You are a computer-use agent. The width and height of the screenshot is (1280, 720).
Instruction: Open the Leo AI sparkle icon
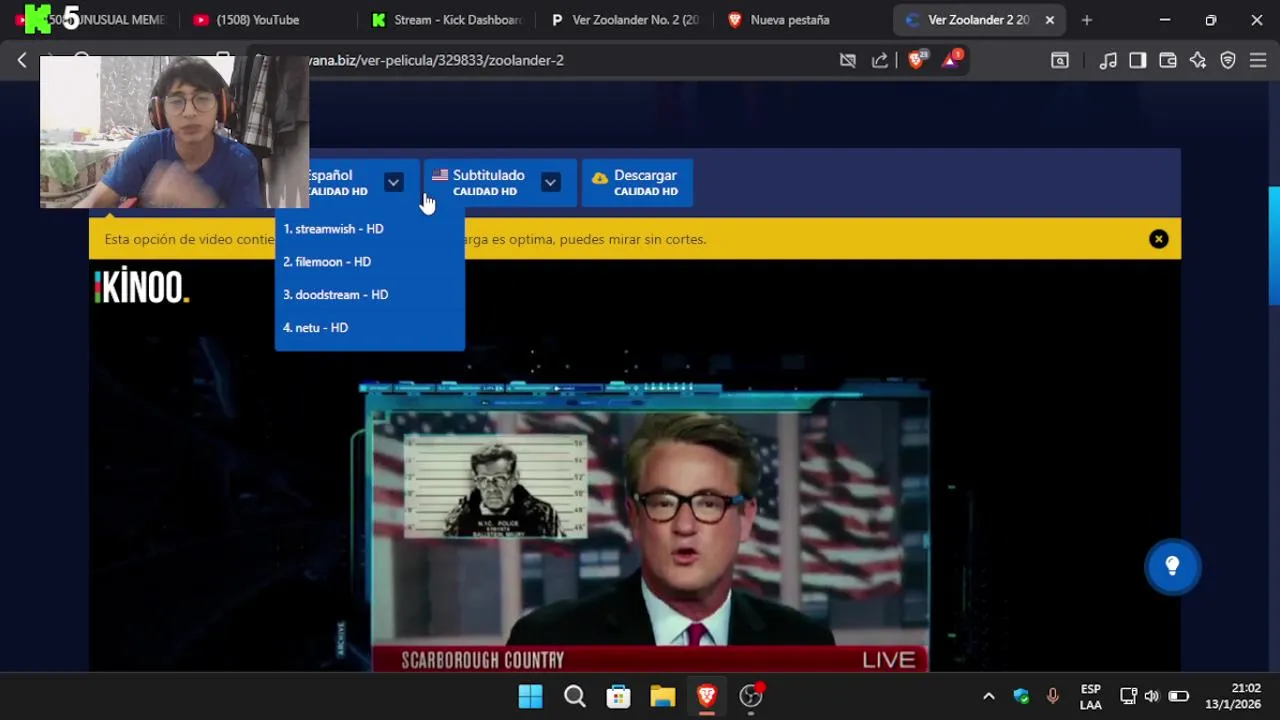[1198, 60]
